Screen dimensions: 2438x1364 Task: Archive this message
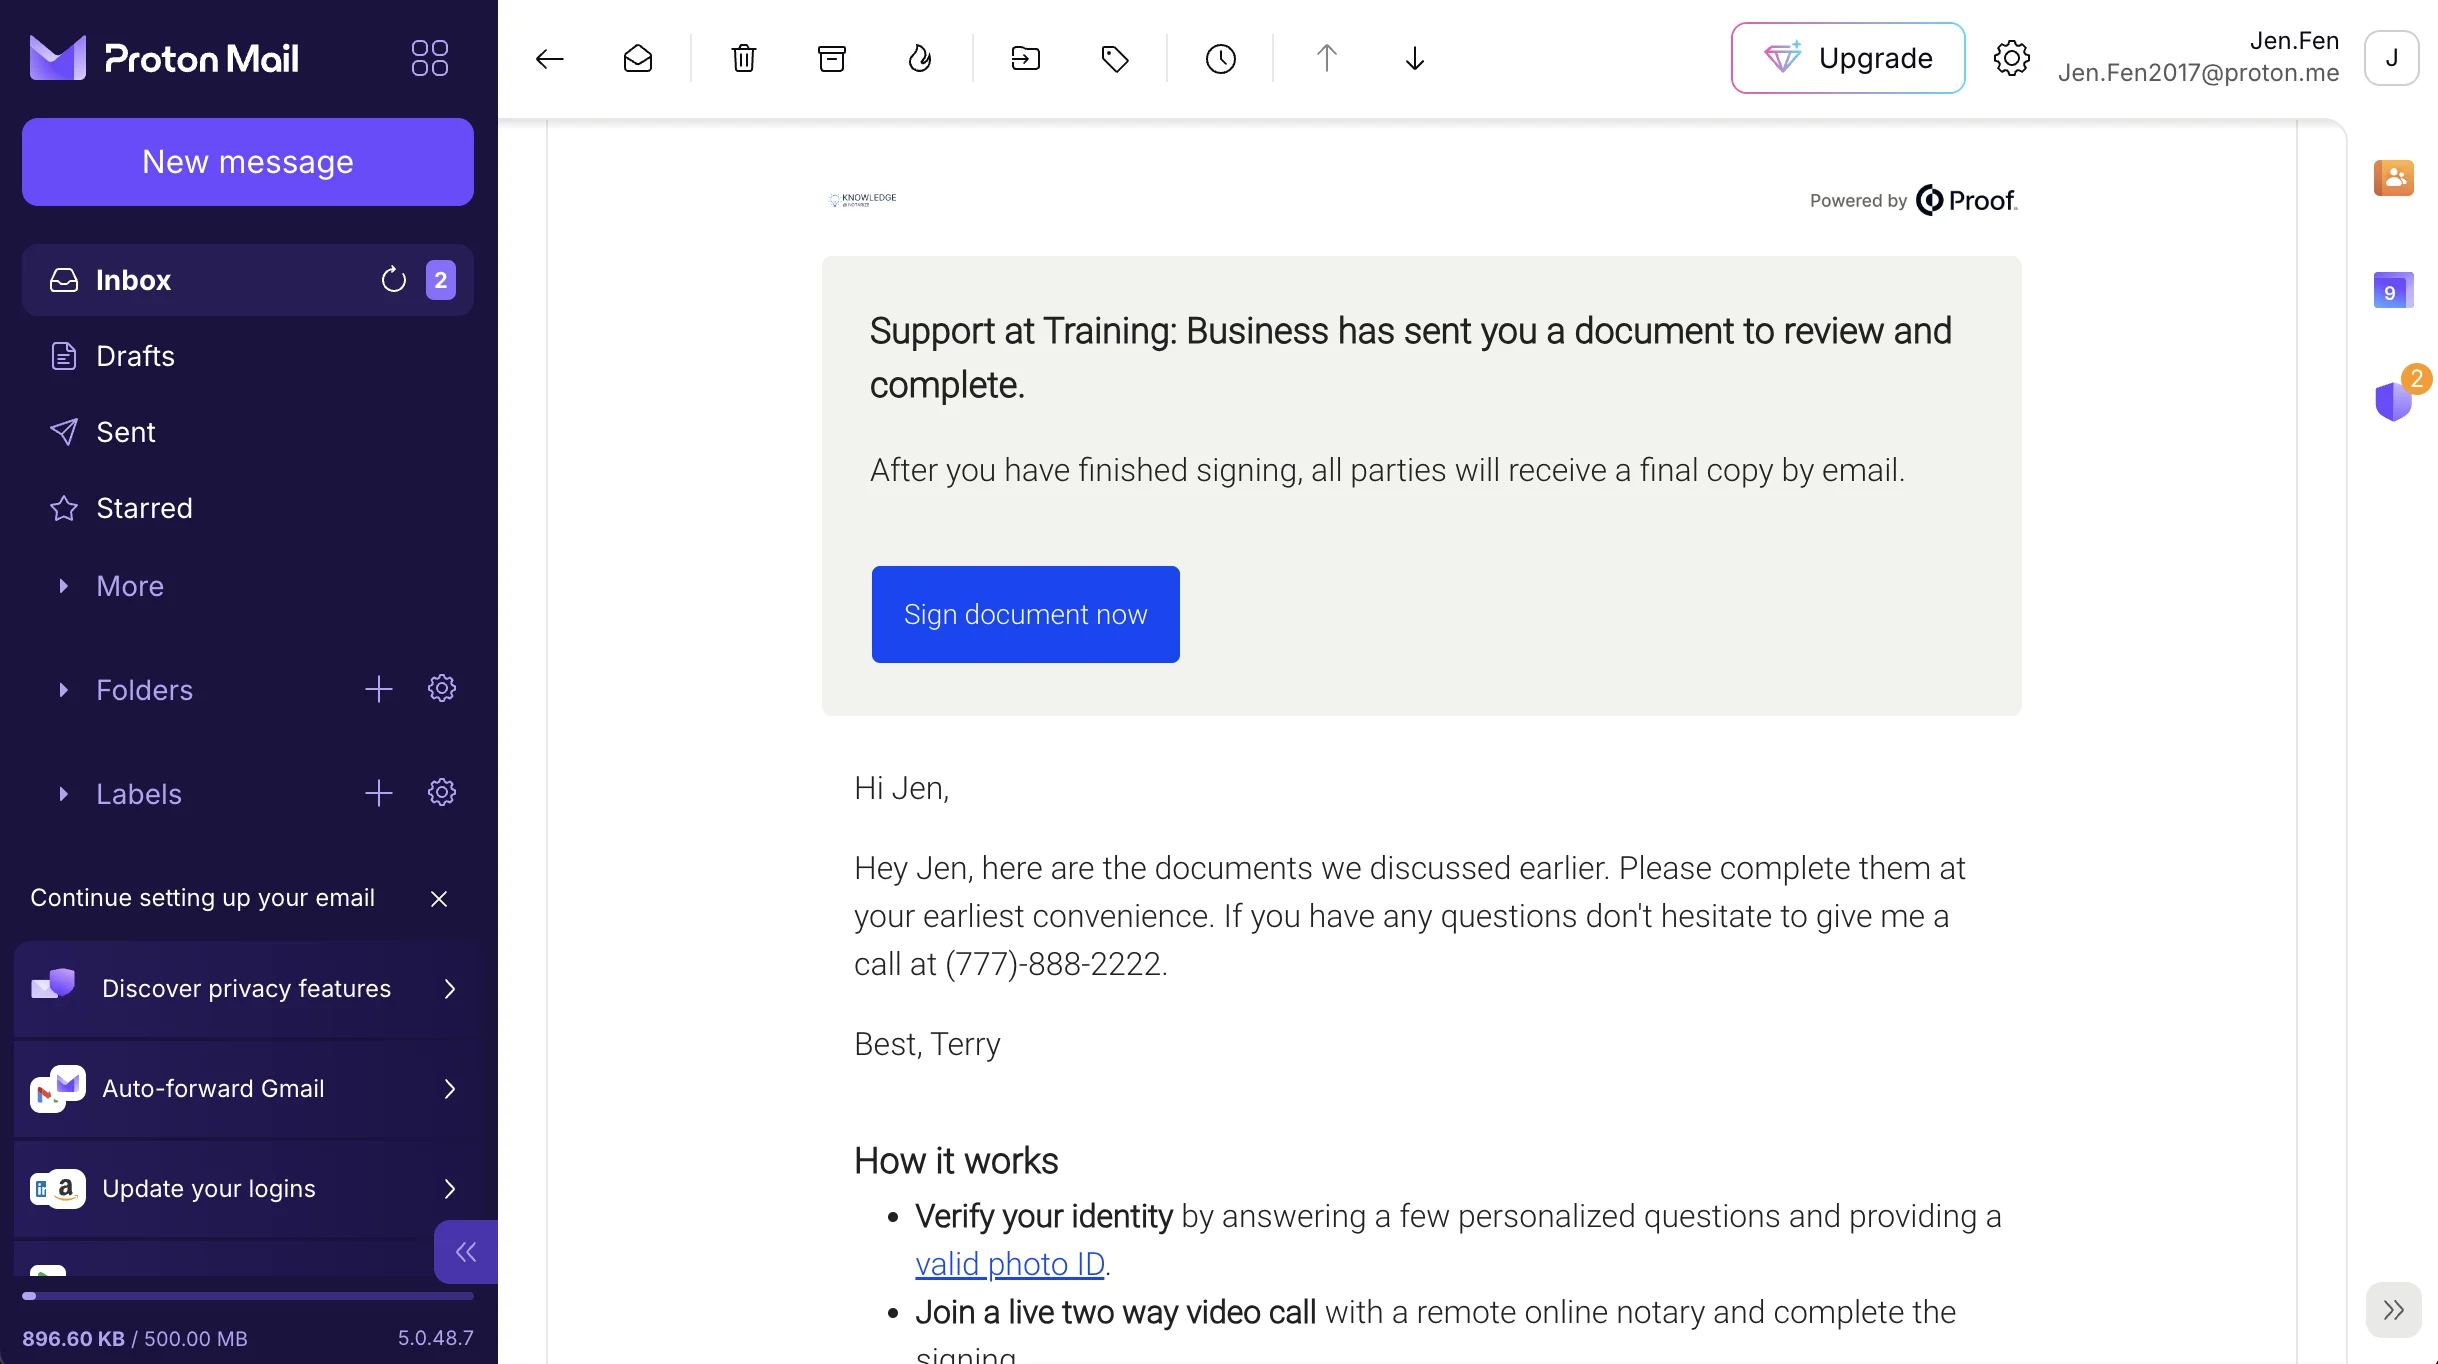832,59
